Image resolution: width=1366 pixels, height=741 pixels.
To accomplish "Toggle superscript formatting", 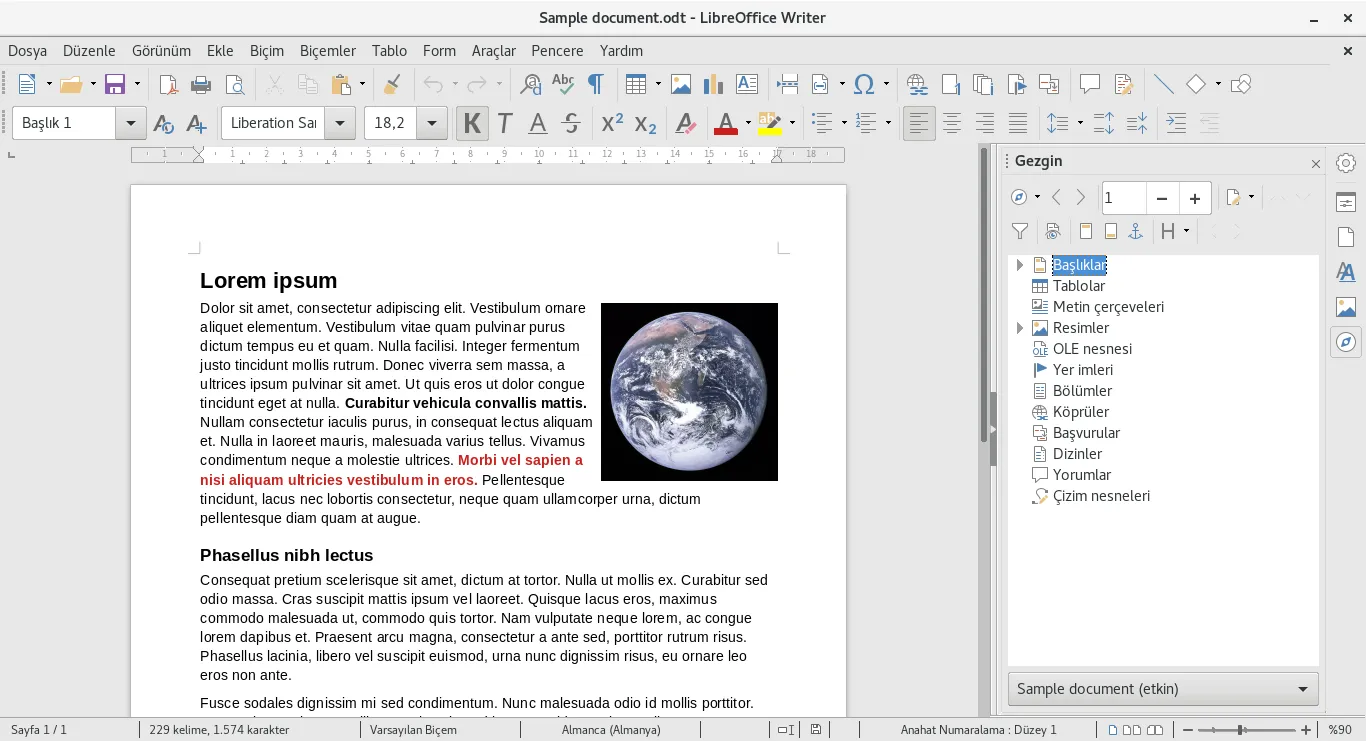I will click(611, 123).
